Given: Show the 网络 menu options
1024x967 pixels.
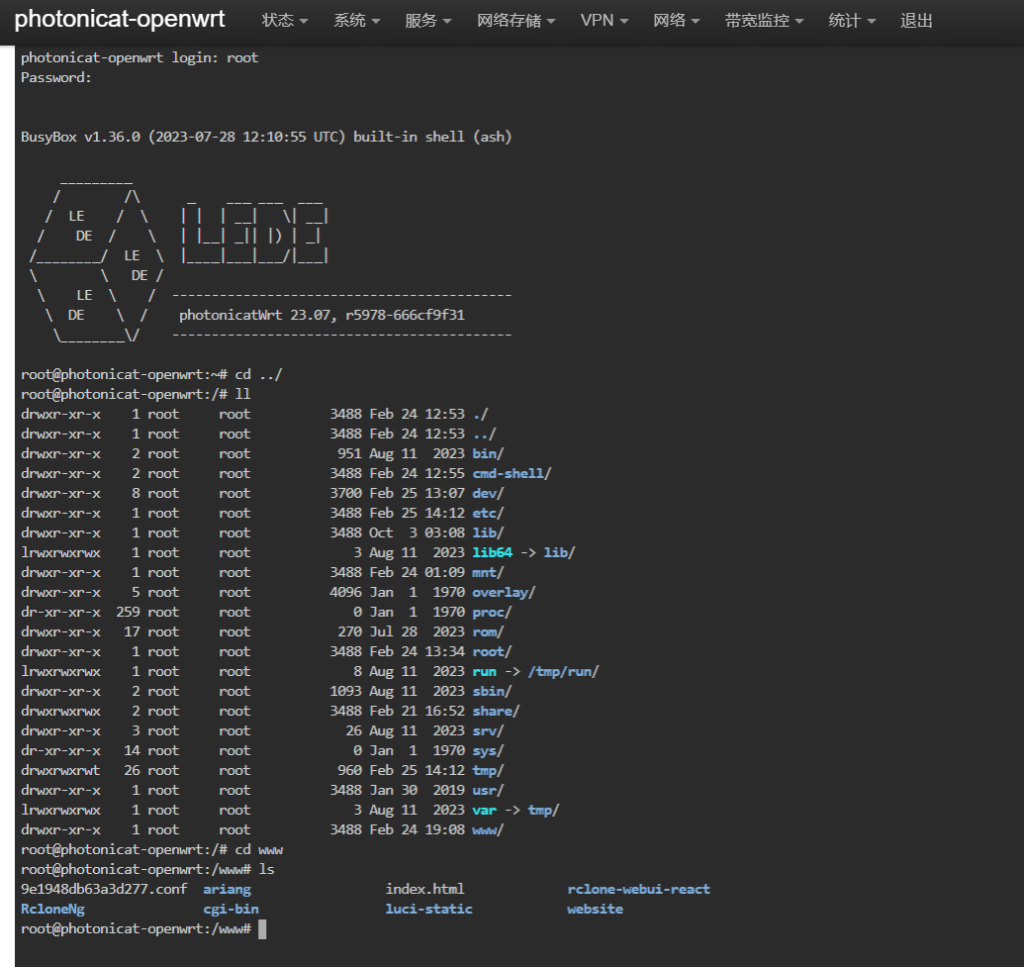Looking at the screenshot, I should pos(676,21).
